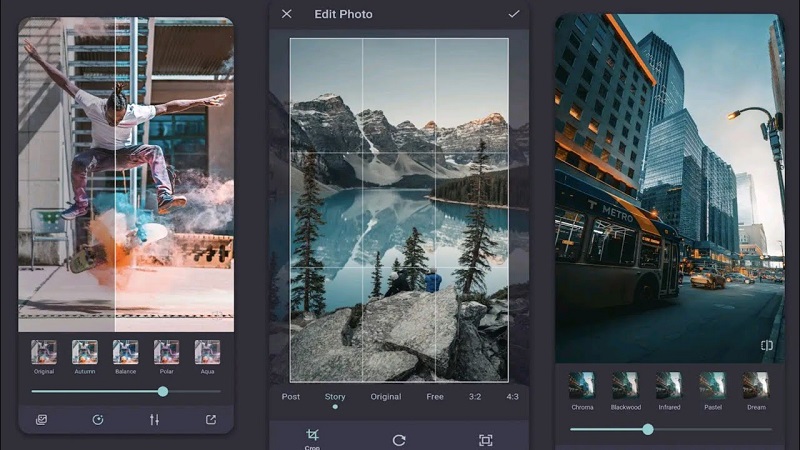
Task: Select the Crop tool icon
Action: tap(312, 435)
